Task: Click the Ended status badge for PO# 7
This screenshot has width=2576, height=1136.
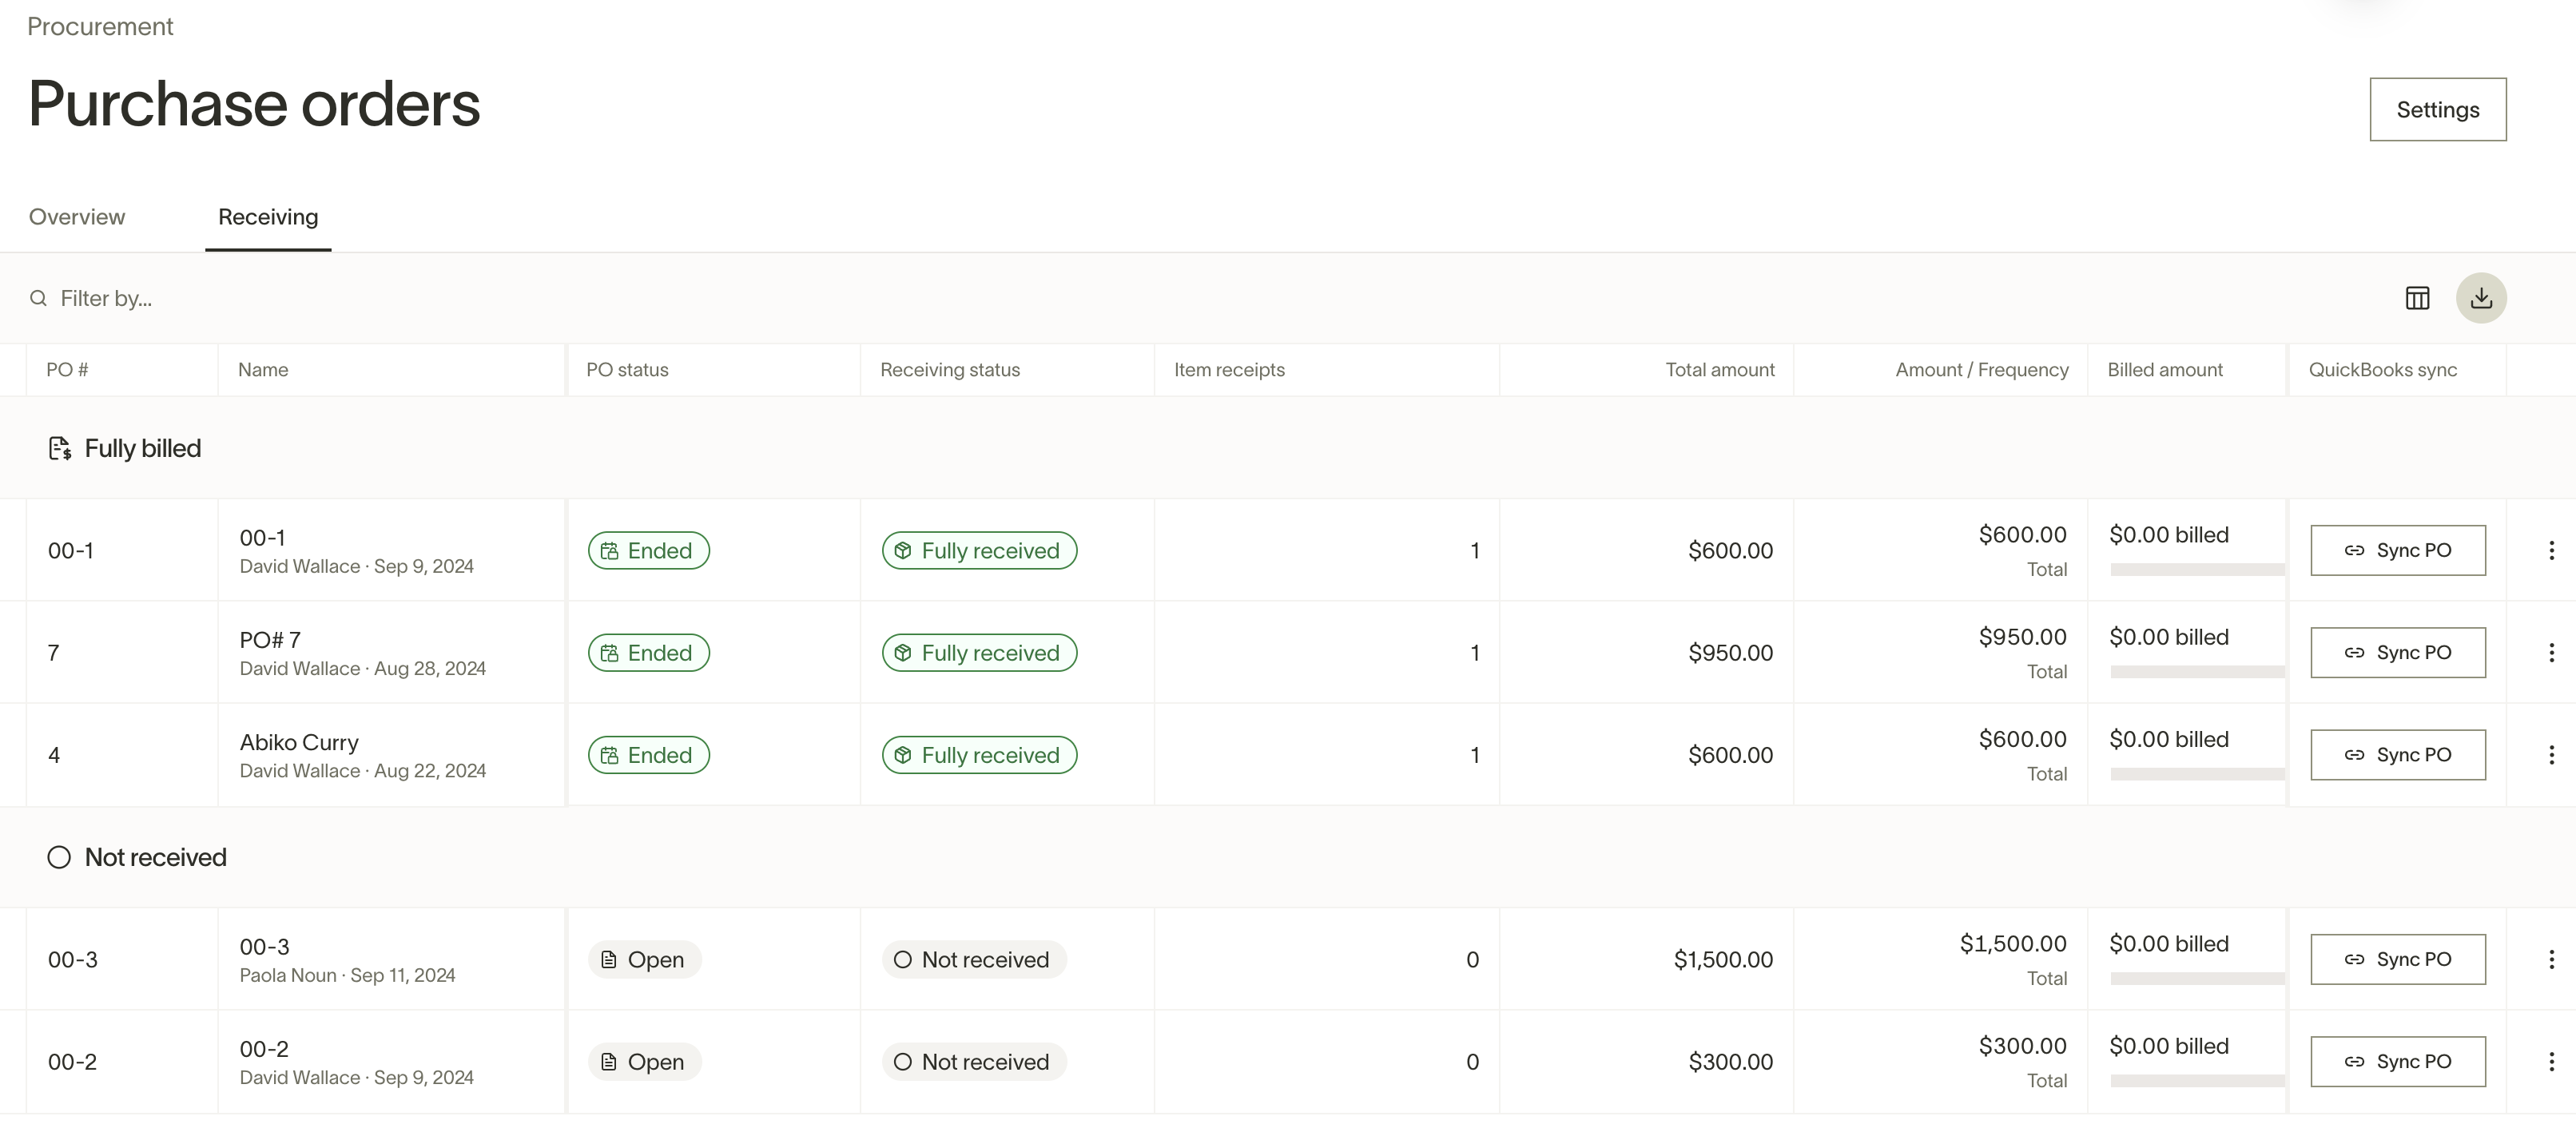Action: tap(649, 652)
